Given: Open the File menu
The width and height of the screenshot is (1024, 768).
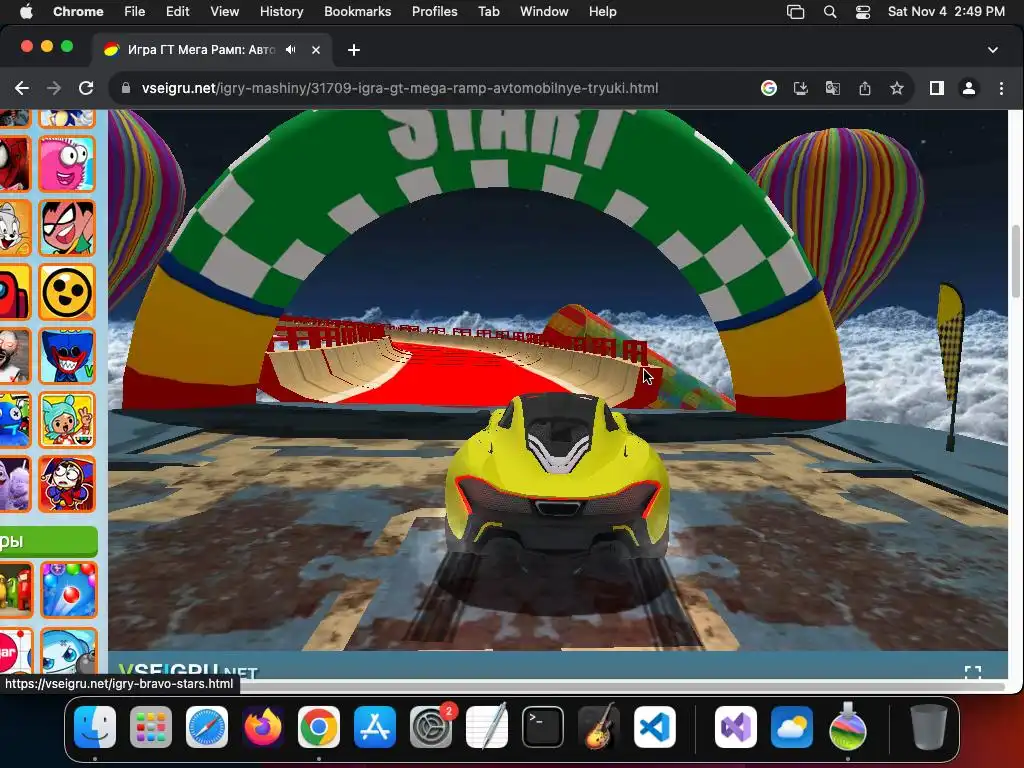Looking at the screenshot, I should point(135,12).
